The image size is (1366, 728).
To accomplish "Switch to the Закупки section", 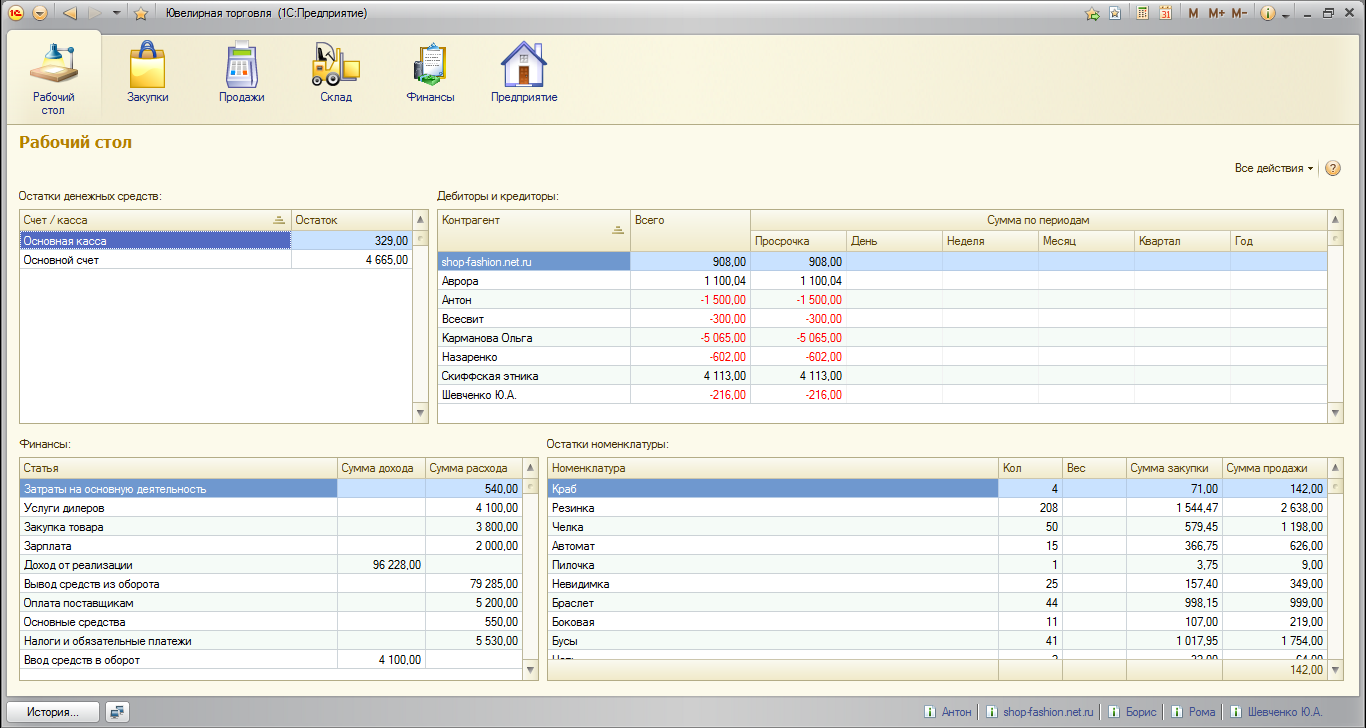I will (x=148, y=73).
